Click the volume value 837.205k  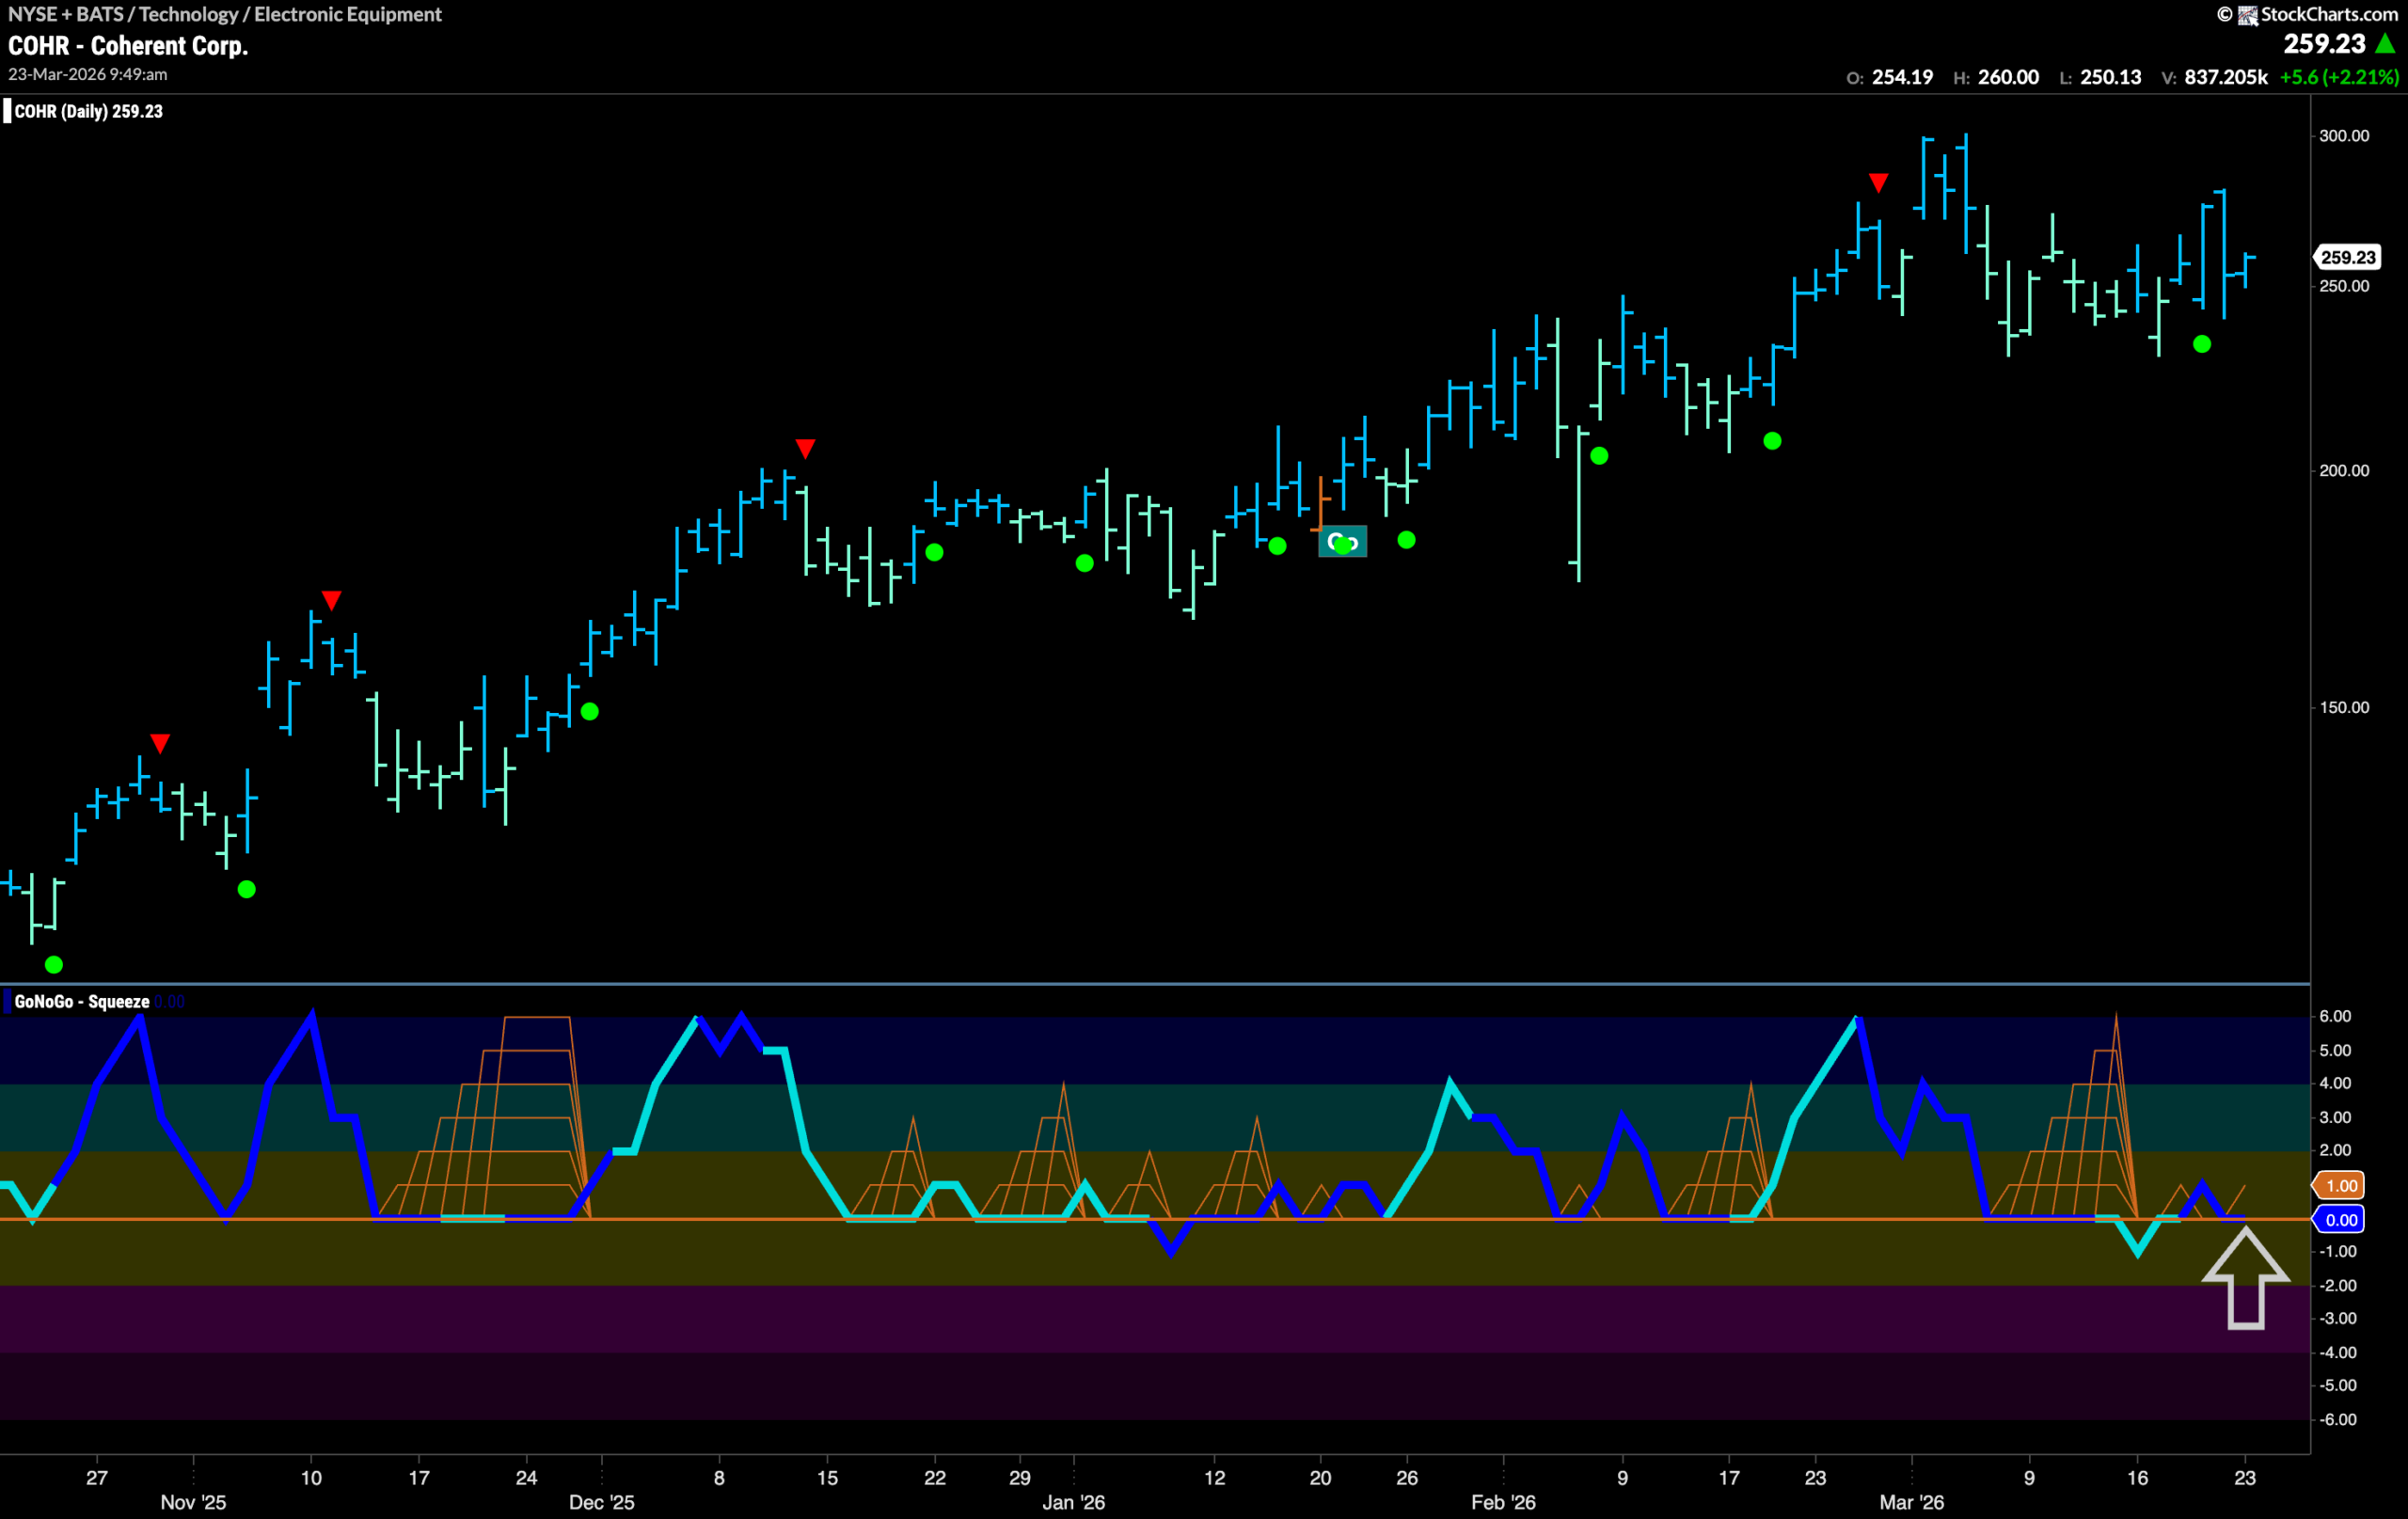pyautogui.click(x=2226, y=77)
